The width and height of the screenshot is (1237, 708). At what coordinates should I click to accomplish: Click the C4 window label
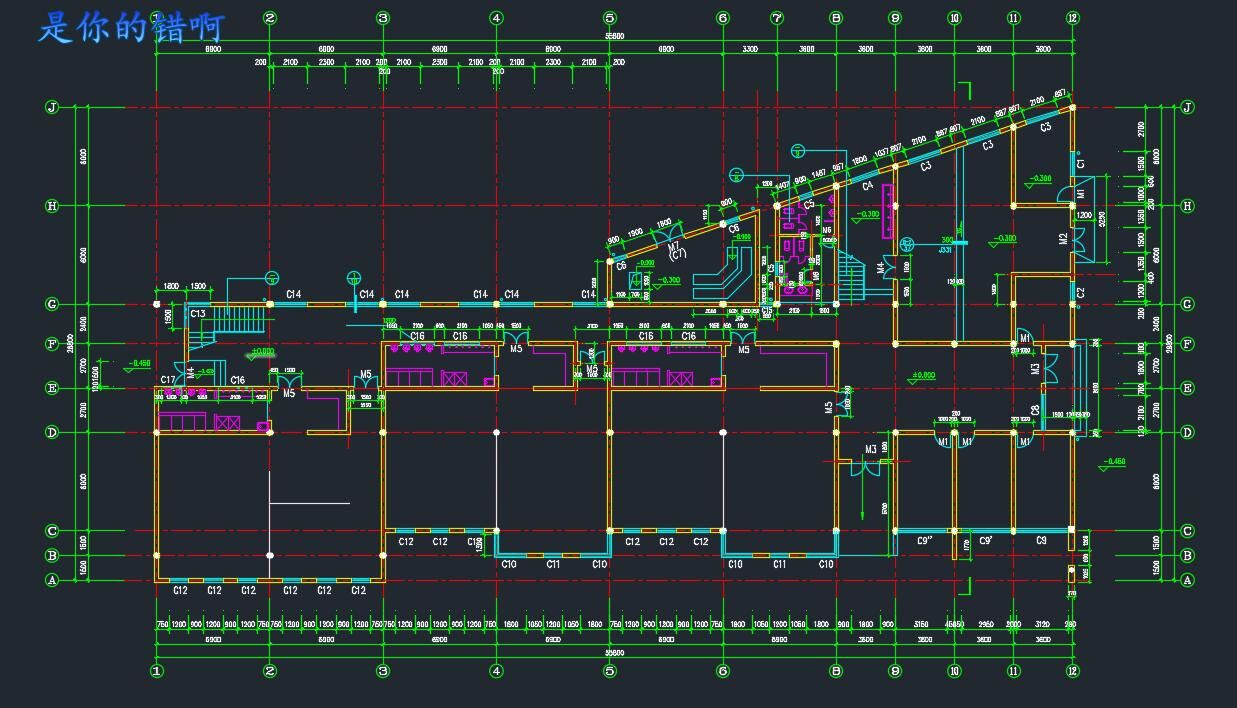tap(867, 186)
